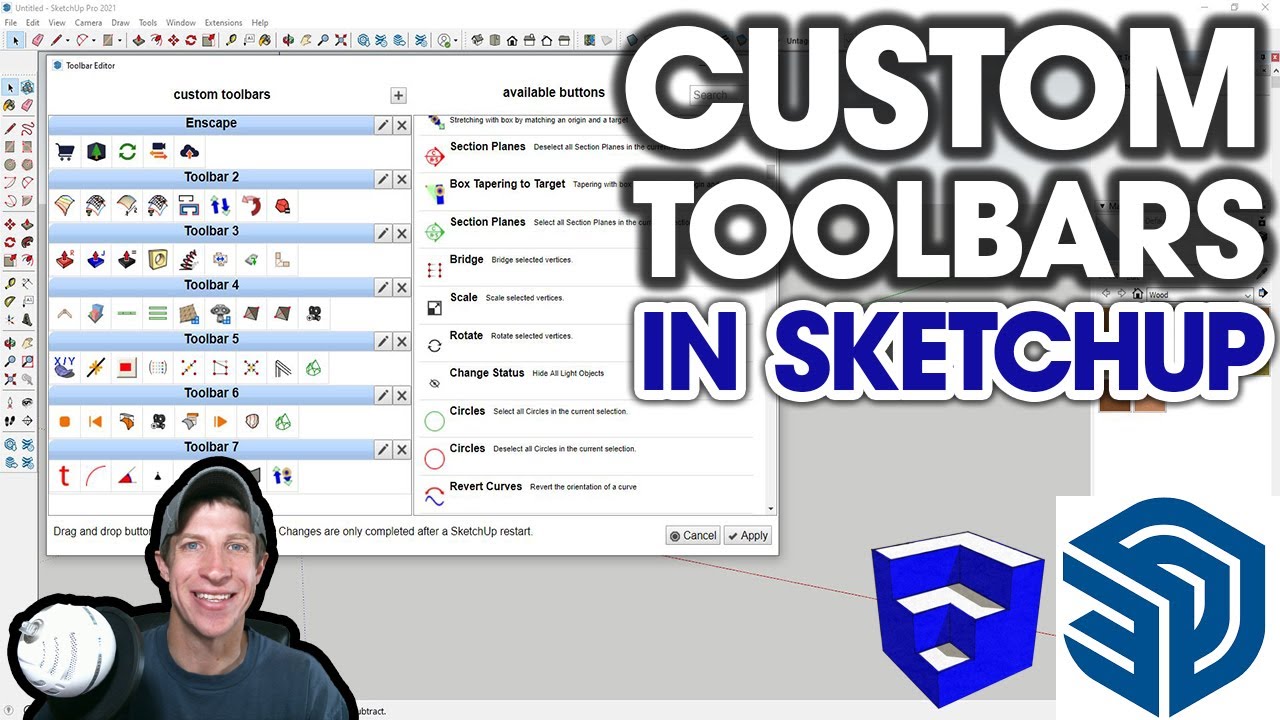The image size is (1280, 720).
Task: Click the orange play arrow icon in Toolbar 6
Action: (x=220, y=422)
